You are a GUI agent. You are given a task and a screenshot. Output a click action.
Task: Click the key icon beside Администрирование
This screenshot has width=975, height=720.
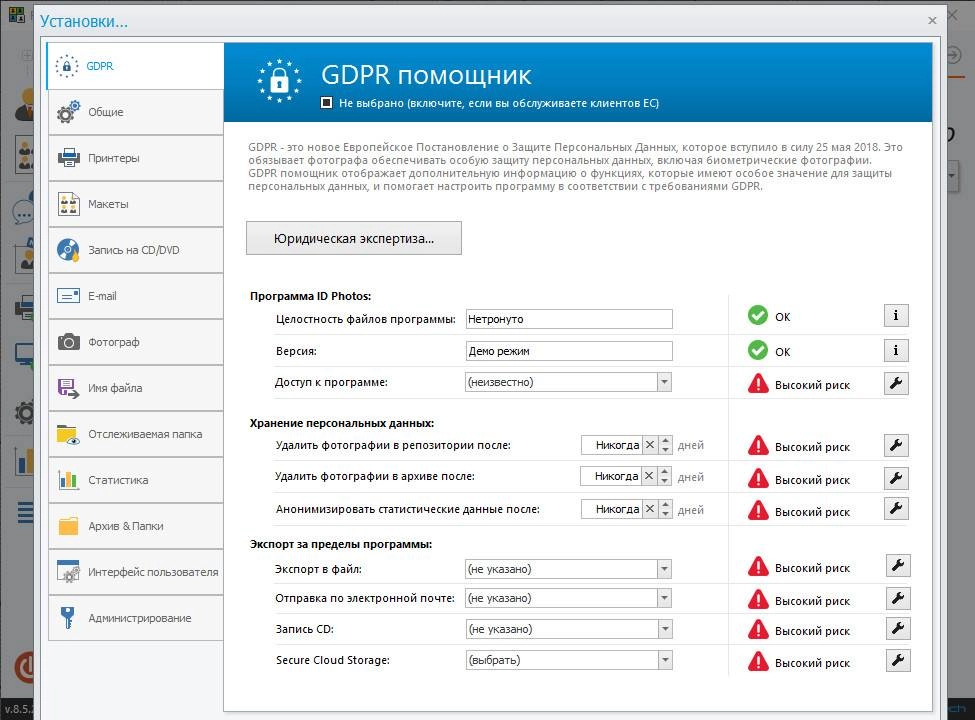click(x=68, y=618)
